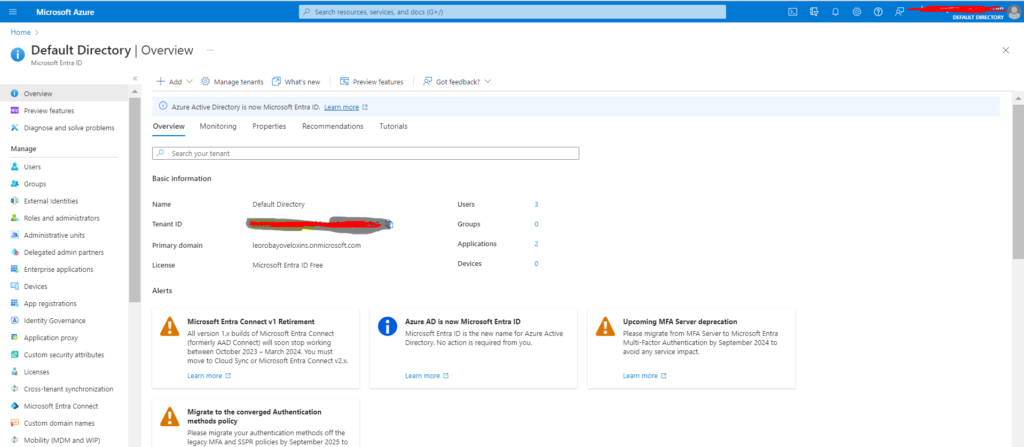Screen dimensions: 1024x447
Task: Click the Custom security attributes icon
Action: 14,355
